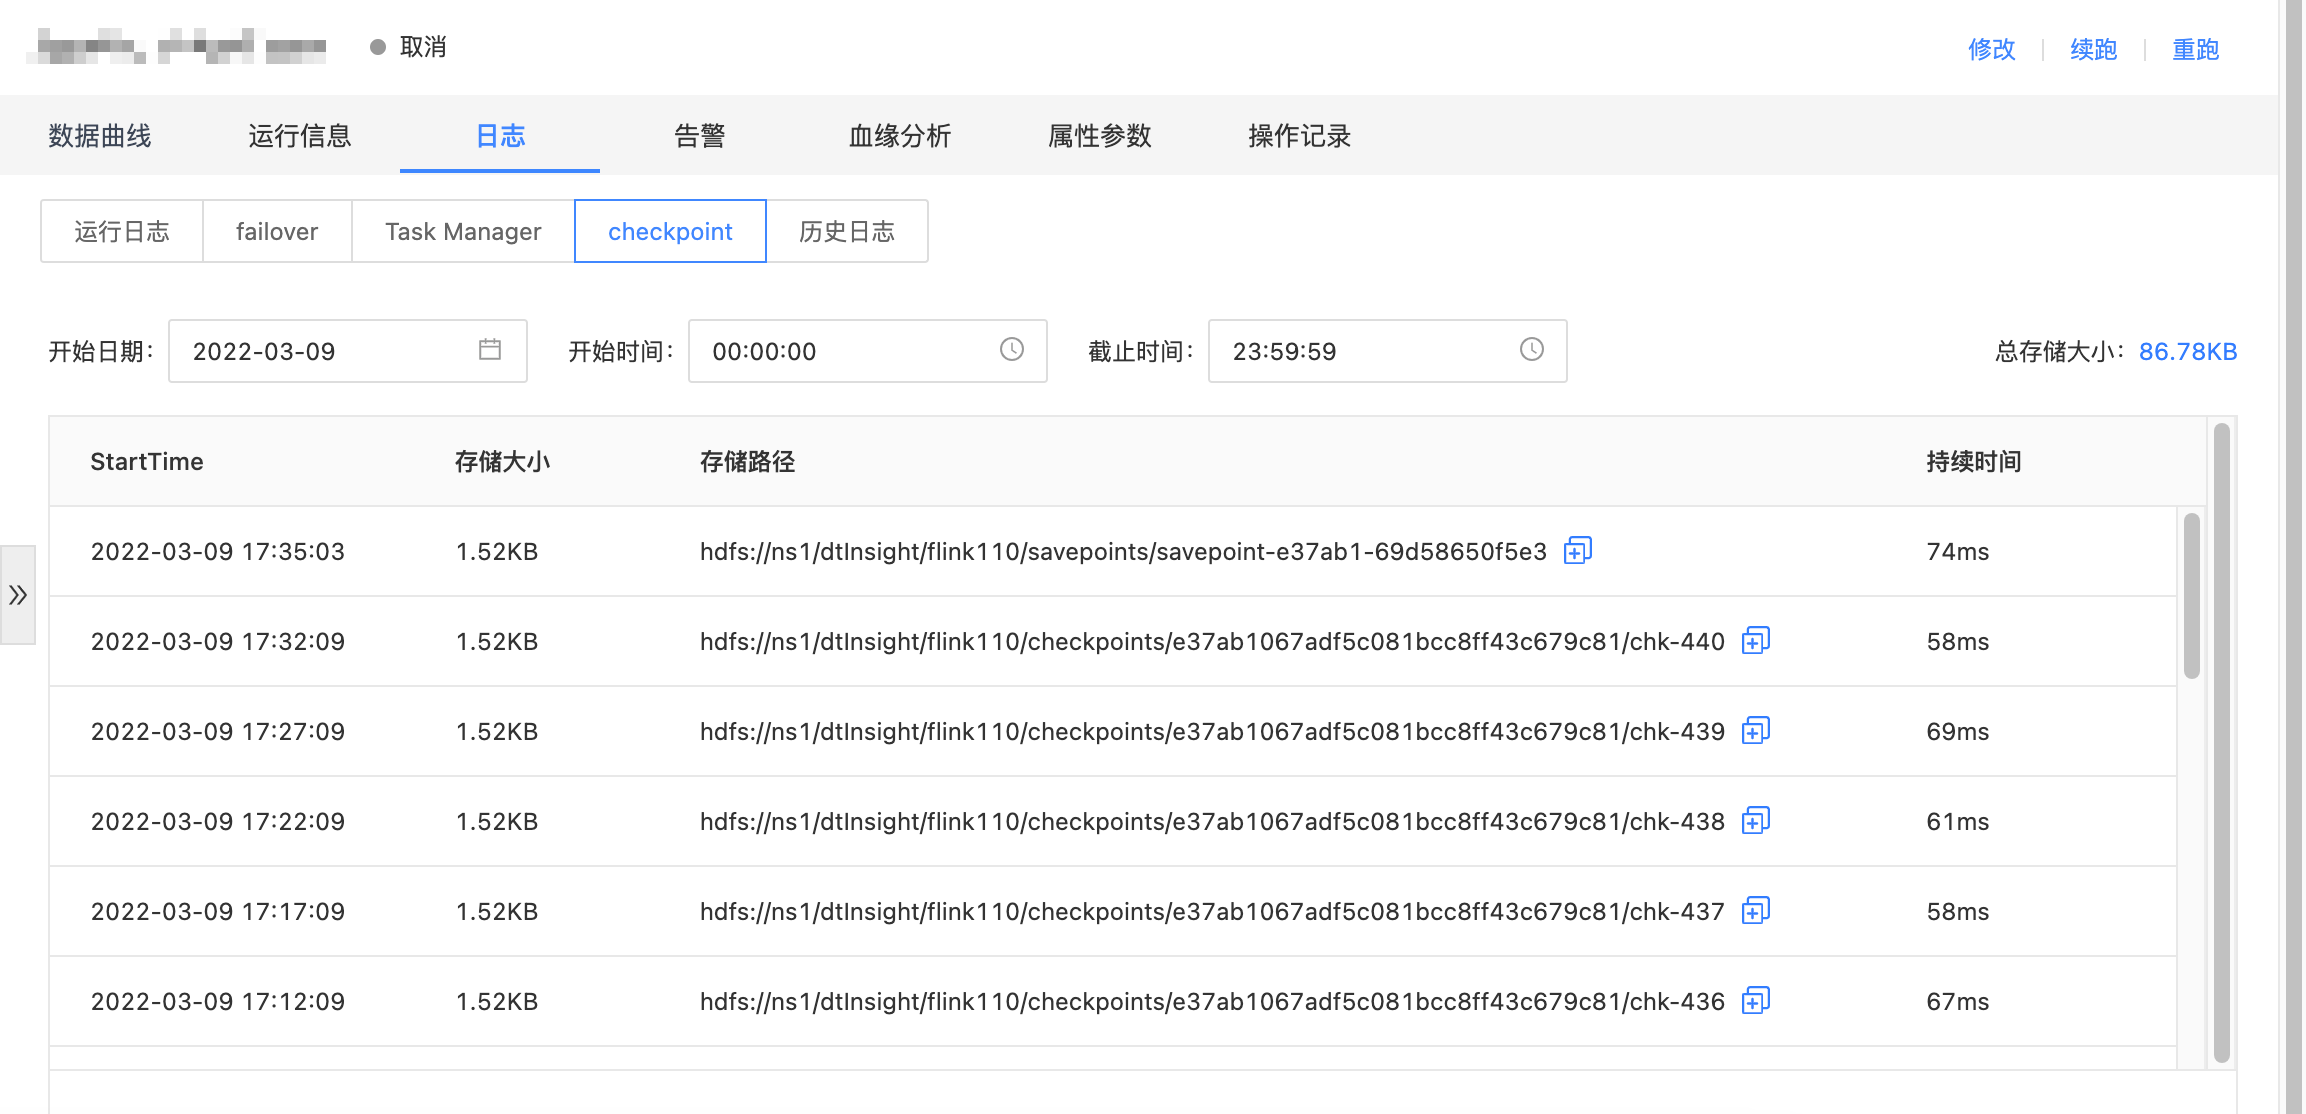Expand the collapsed left side panel
The height and width of the screenshot is (1114, 2306).
(x=18, y=595)
